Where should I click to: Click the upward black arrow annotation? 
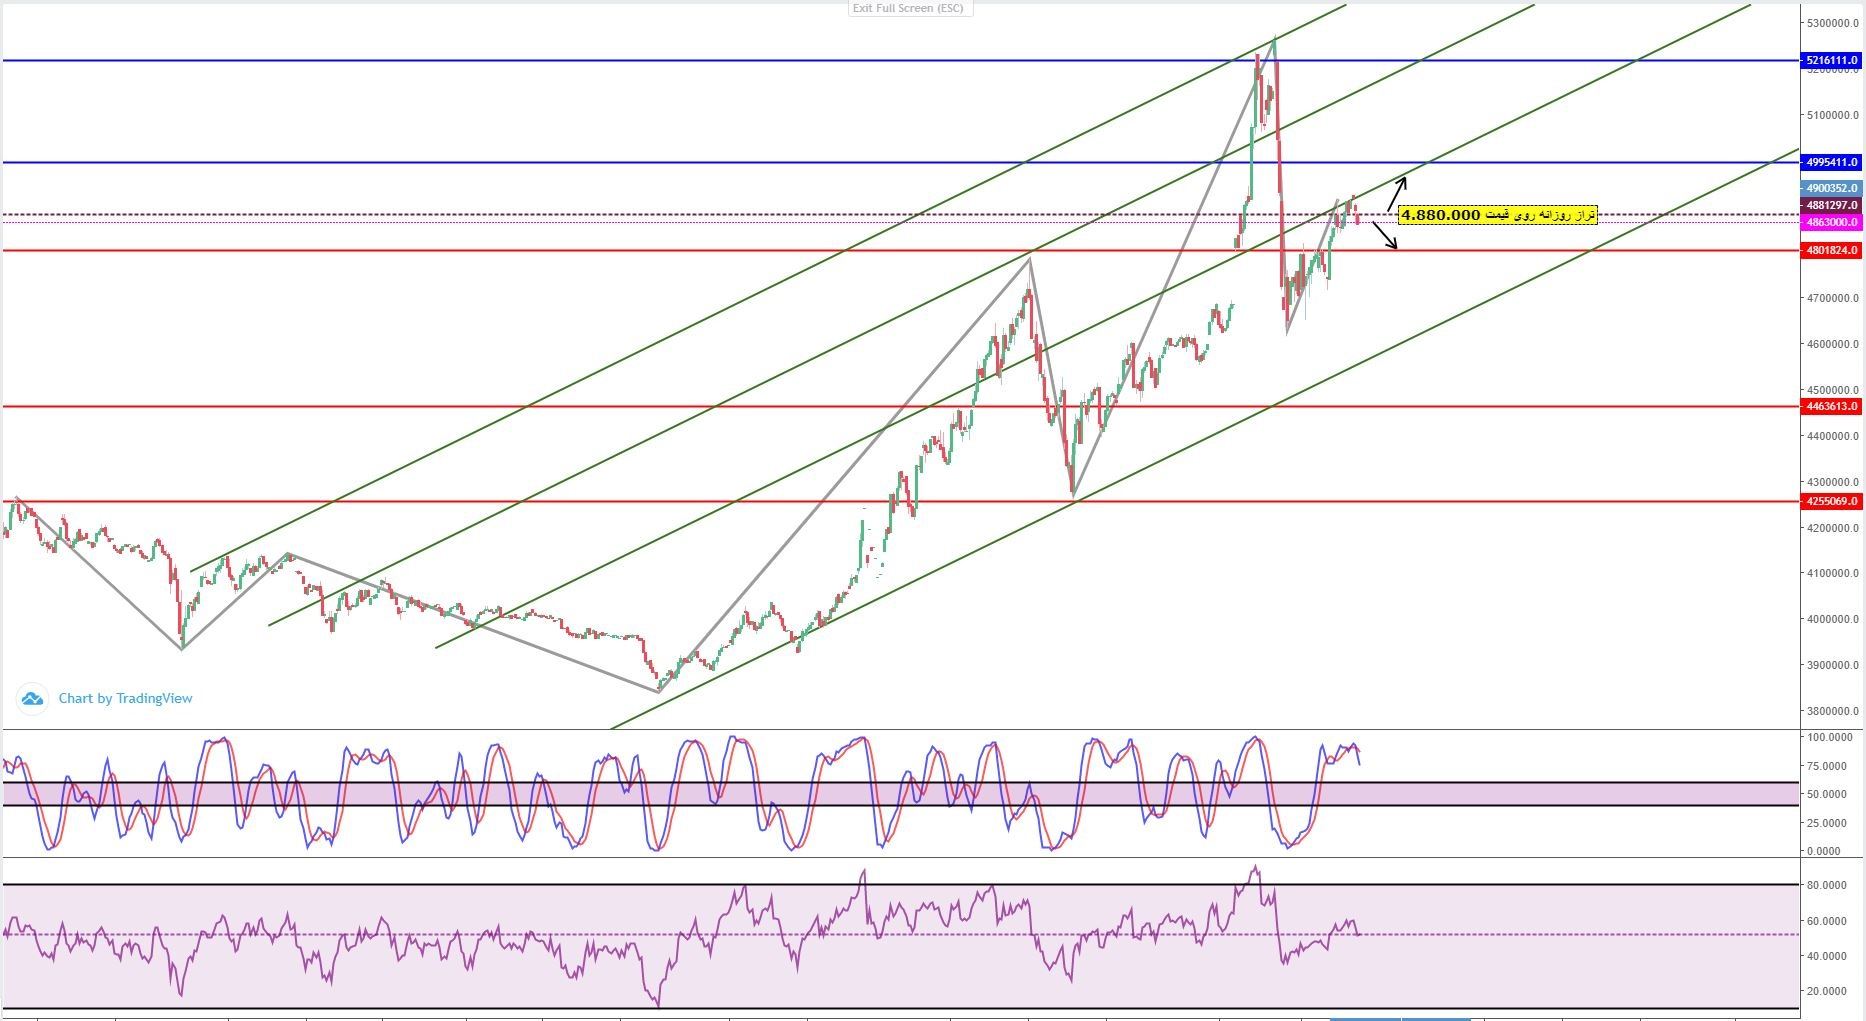(x=1397, y=194)
